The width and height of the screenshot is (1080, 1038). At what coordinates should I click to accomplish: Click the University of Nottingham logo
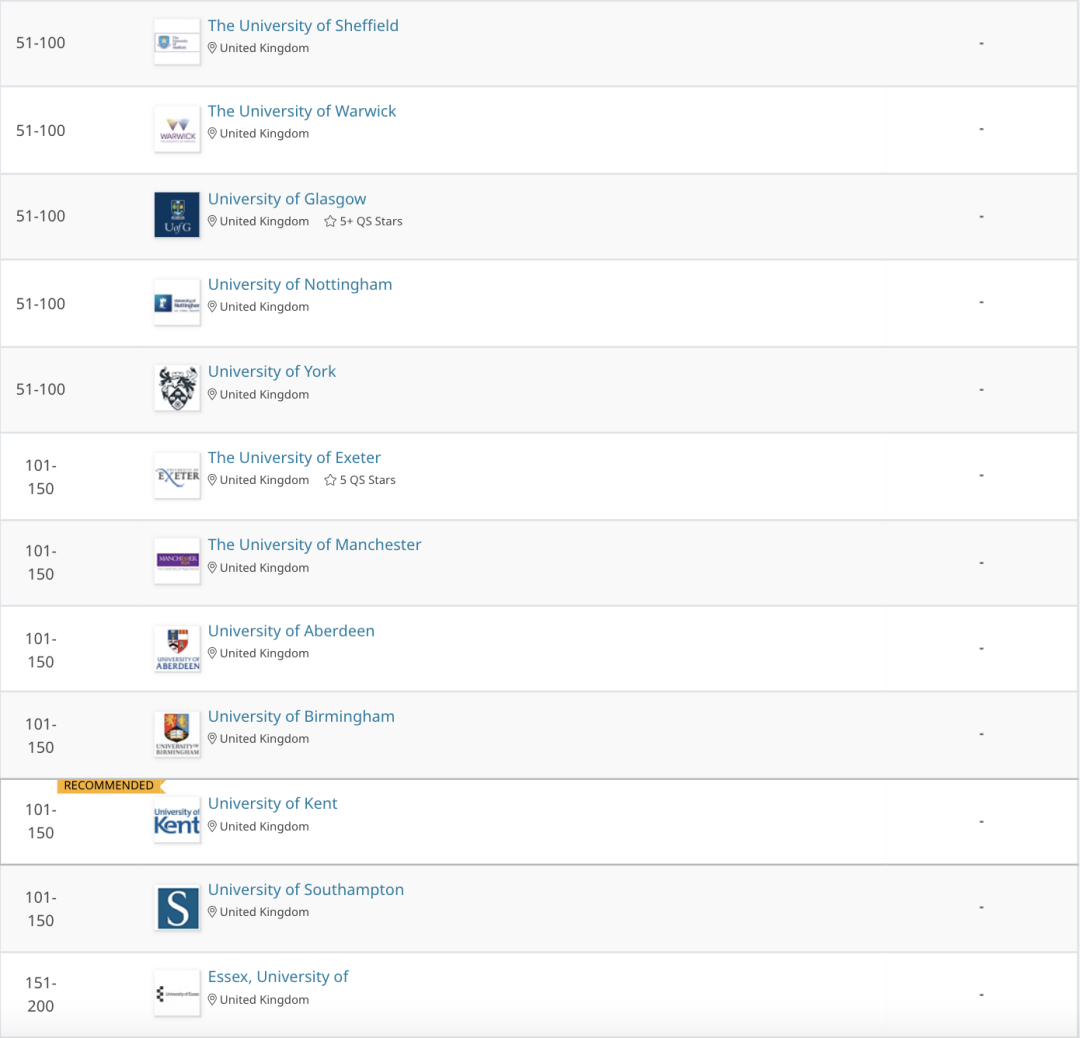(177, 302)
